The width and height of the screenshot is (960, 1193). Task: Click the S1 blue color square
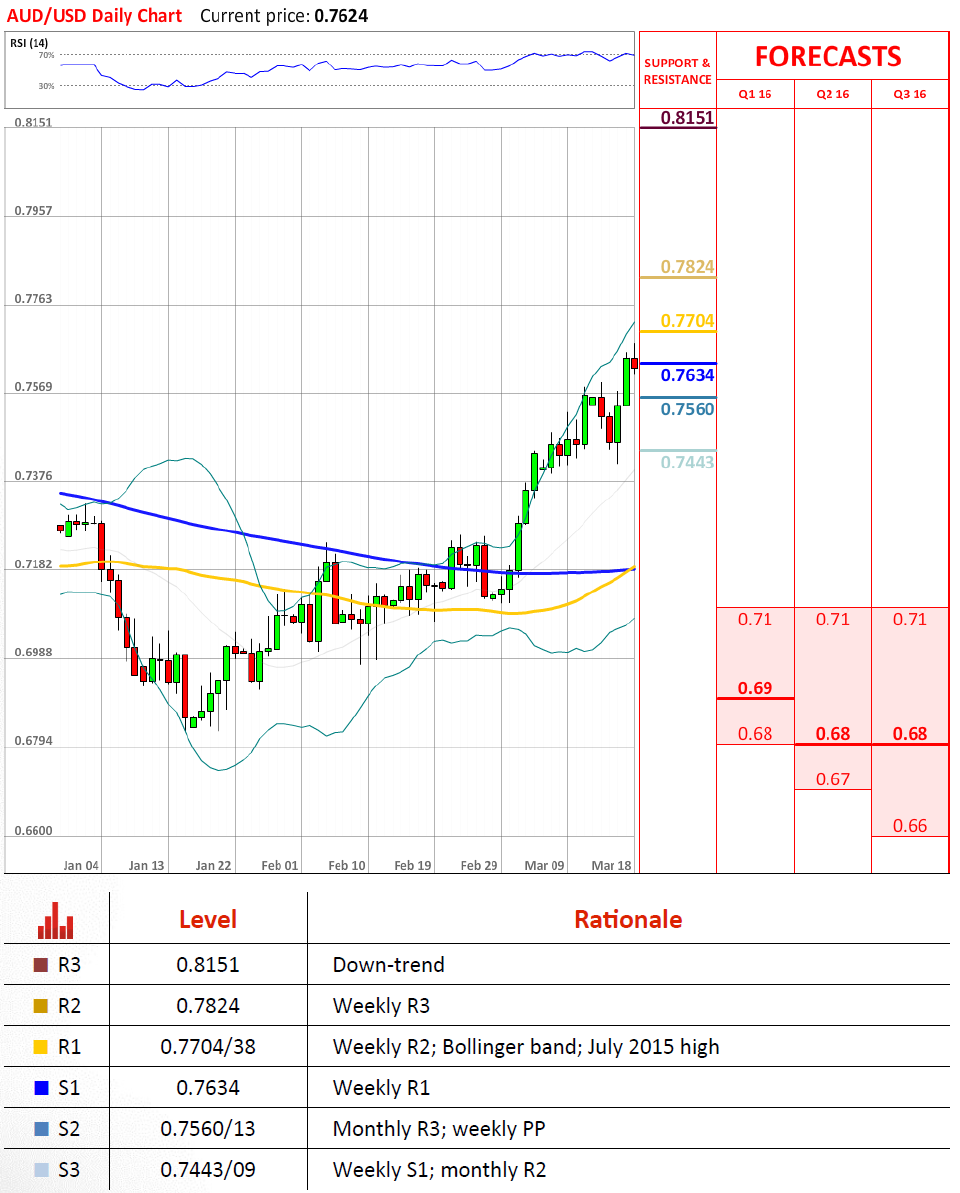pos(41,1088)
